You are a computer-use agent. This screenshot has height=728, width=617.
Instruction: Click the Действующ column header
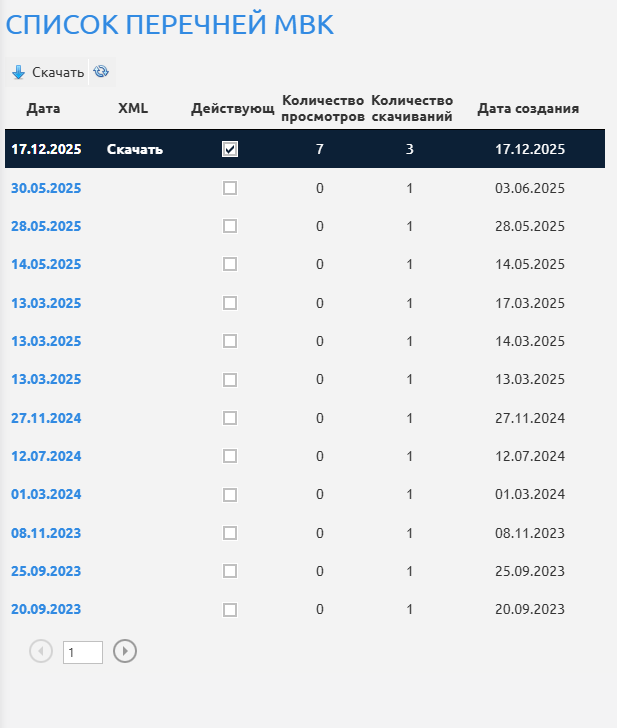(x=233, y=108)
